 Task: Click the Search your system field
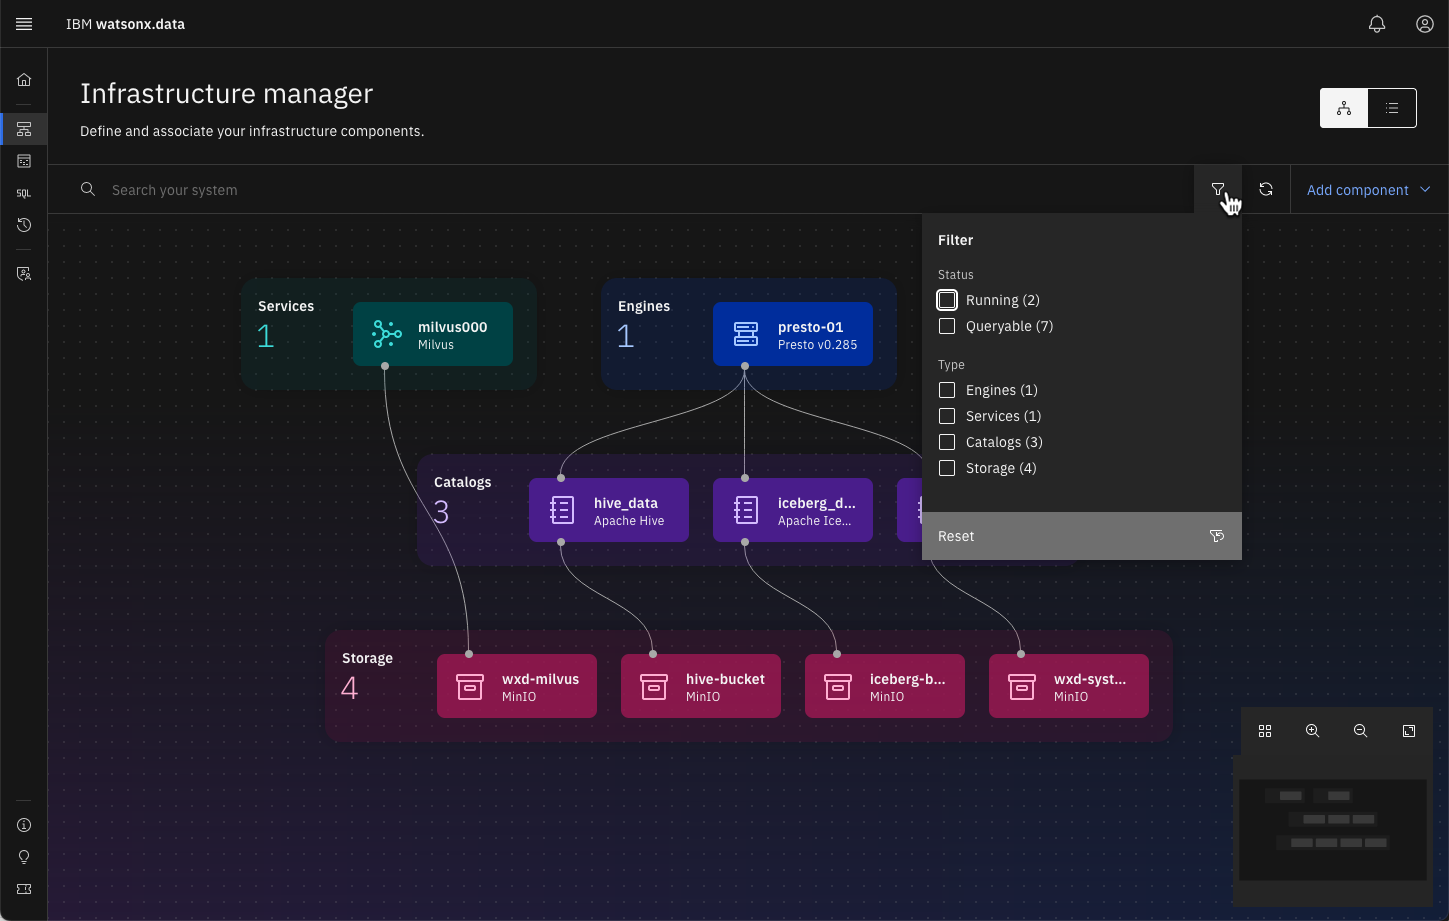pos(620,190)
